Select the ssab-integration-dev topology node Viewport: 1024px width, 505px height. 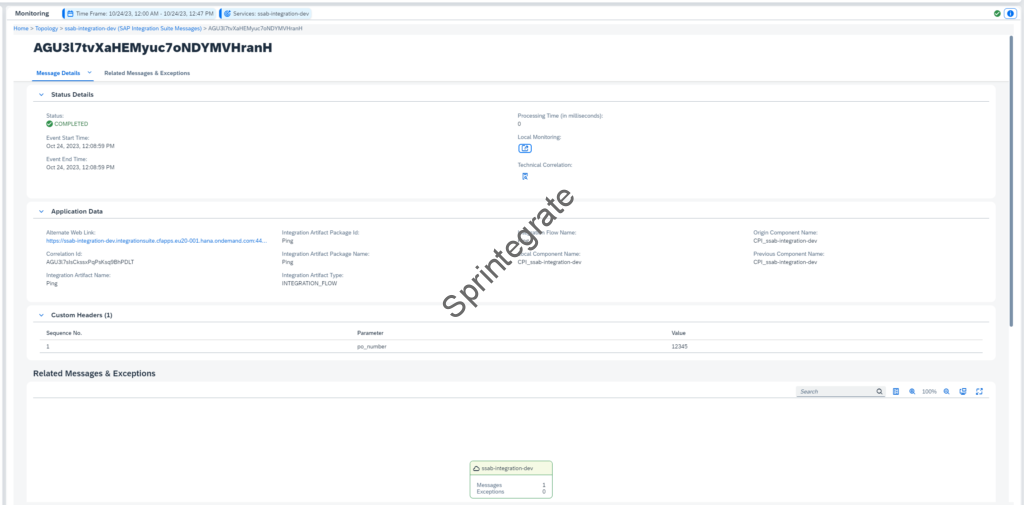[x=511, y=480]
